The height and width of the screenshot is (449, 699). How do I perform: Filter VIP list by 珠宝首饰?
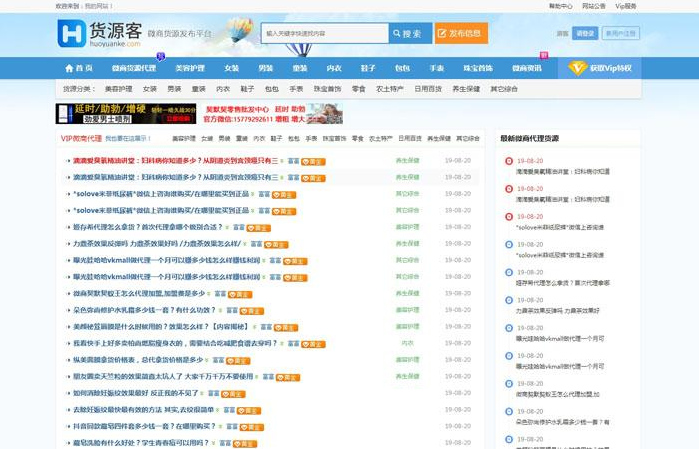(x=334, y=139)
